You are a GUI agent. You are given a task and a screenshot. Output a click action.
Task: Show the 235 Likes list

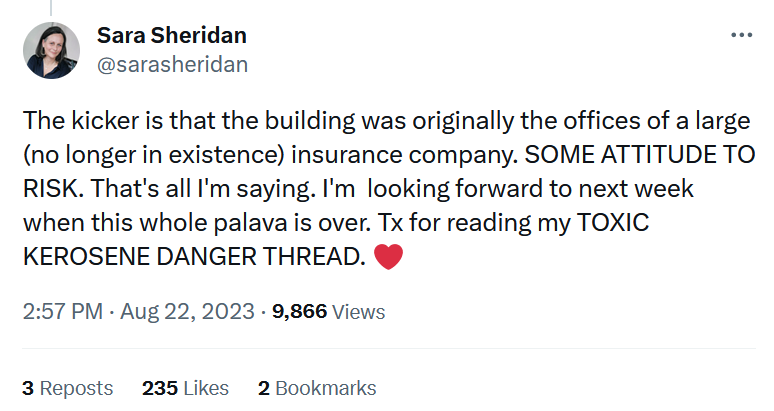click(186, 388)
